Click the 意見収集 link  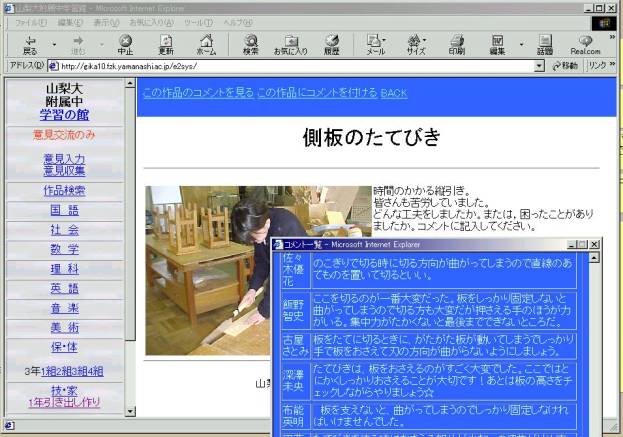[64, 171]
